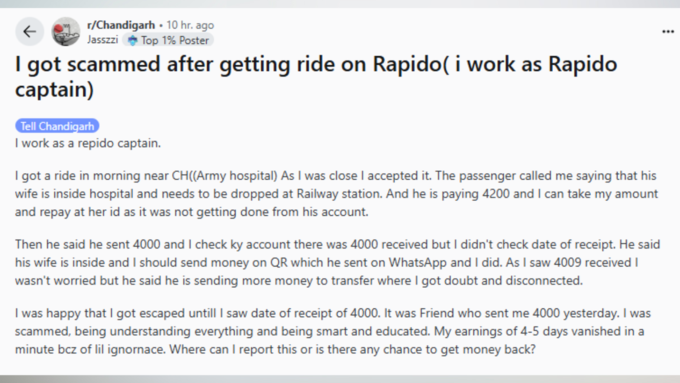Image resolution: width=680 pixels, height=383 pixels.
Task: View the Jasszzi user profile
Action: tap(102, 40)
